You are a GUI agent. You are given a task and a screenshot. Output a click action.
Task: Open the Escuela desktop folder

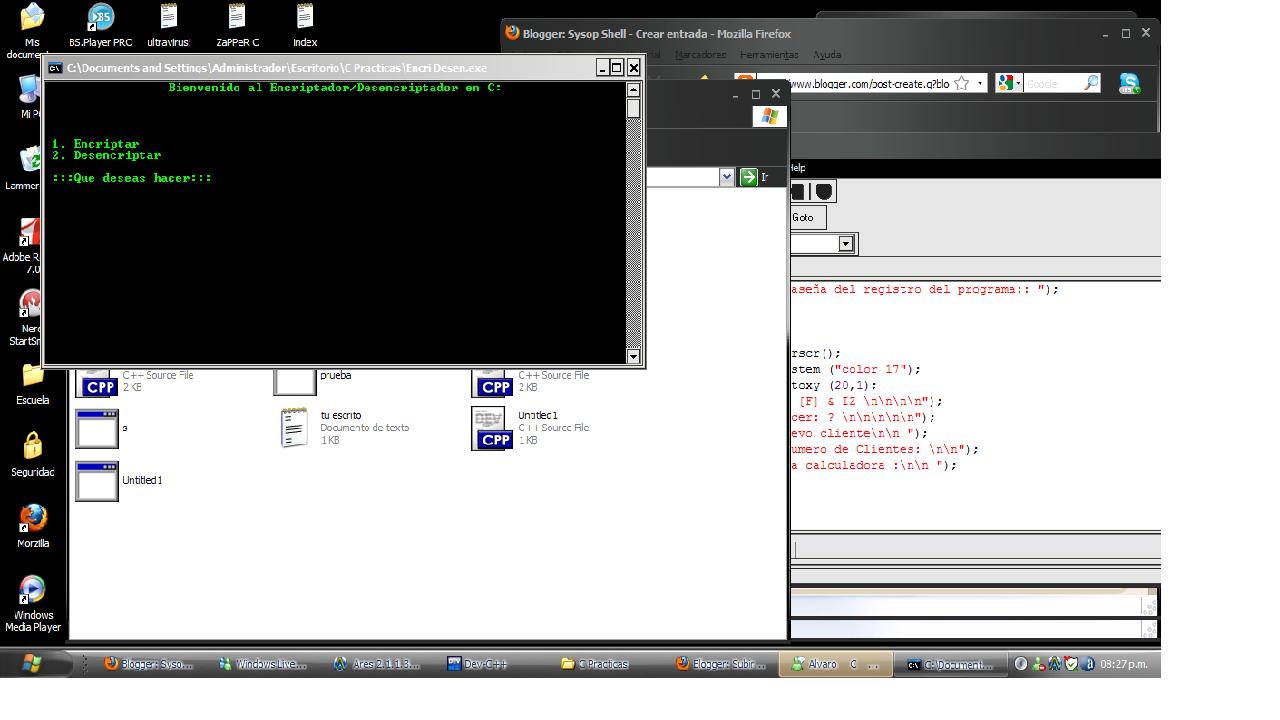pos(32,384)
